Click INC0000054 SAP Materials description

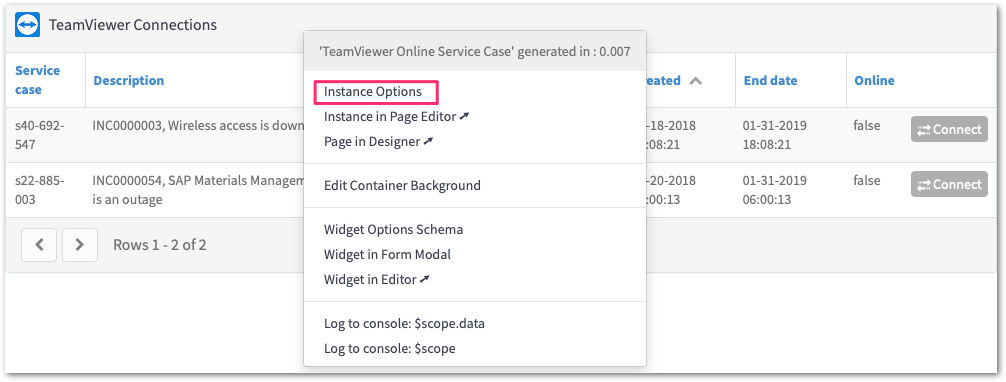point(198,190)
